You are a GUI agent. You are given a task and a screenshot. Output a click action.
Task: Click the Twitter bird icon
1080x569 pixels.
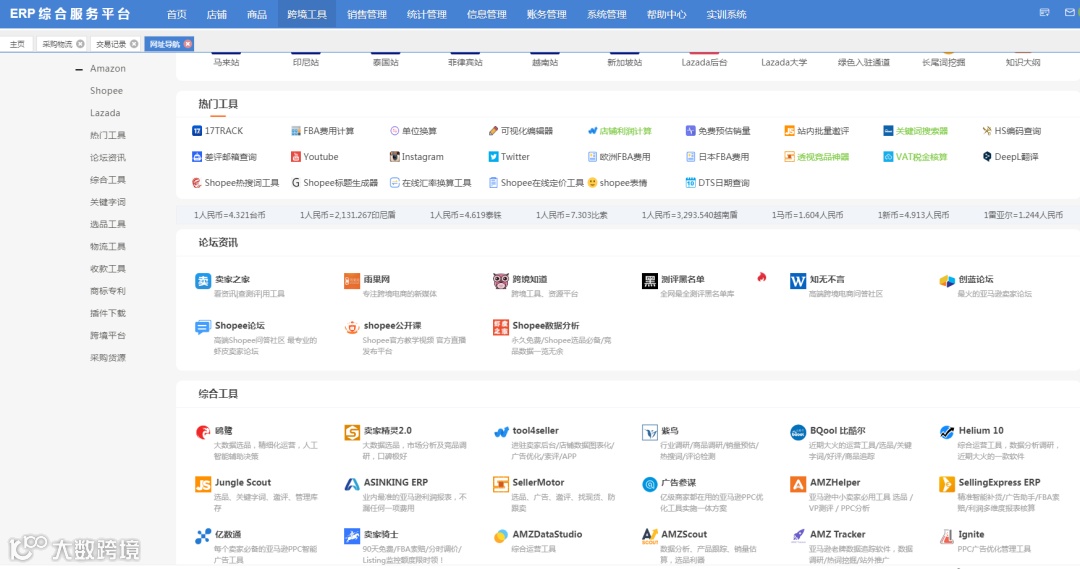pyautogui.click(x=493, y=157)
